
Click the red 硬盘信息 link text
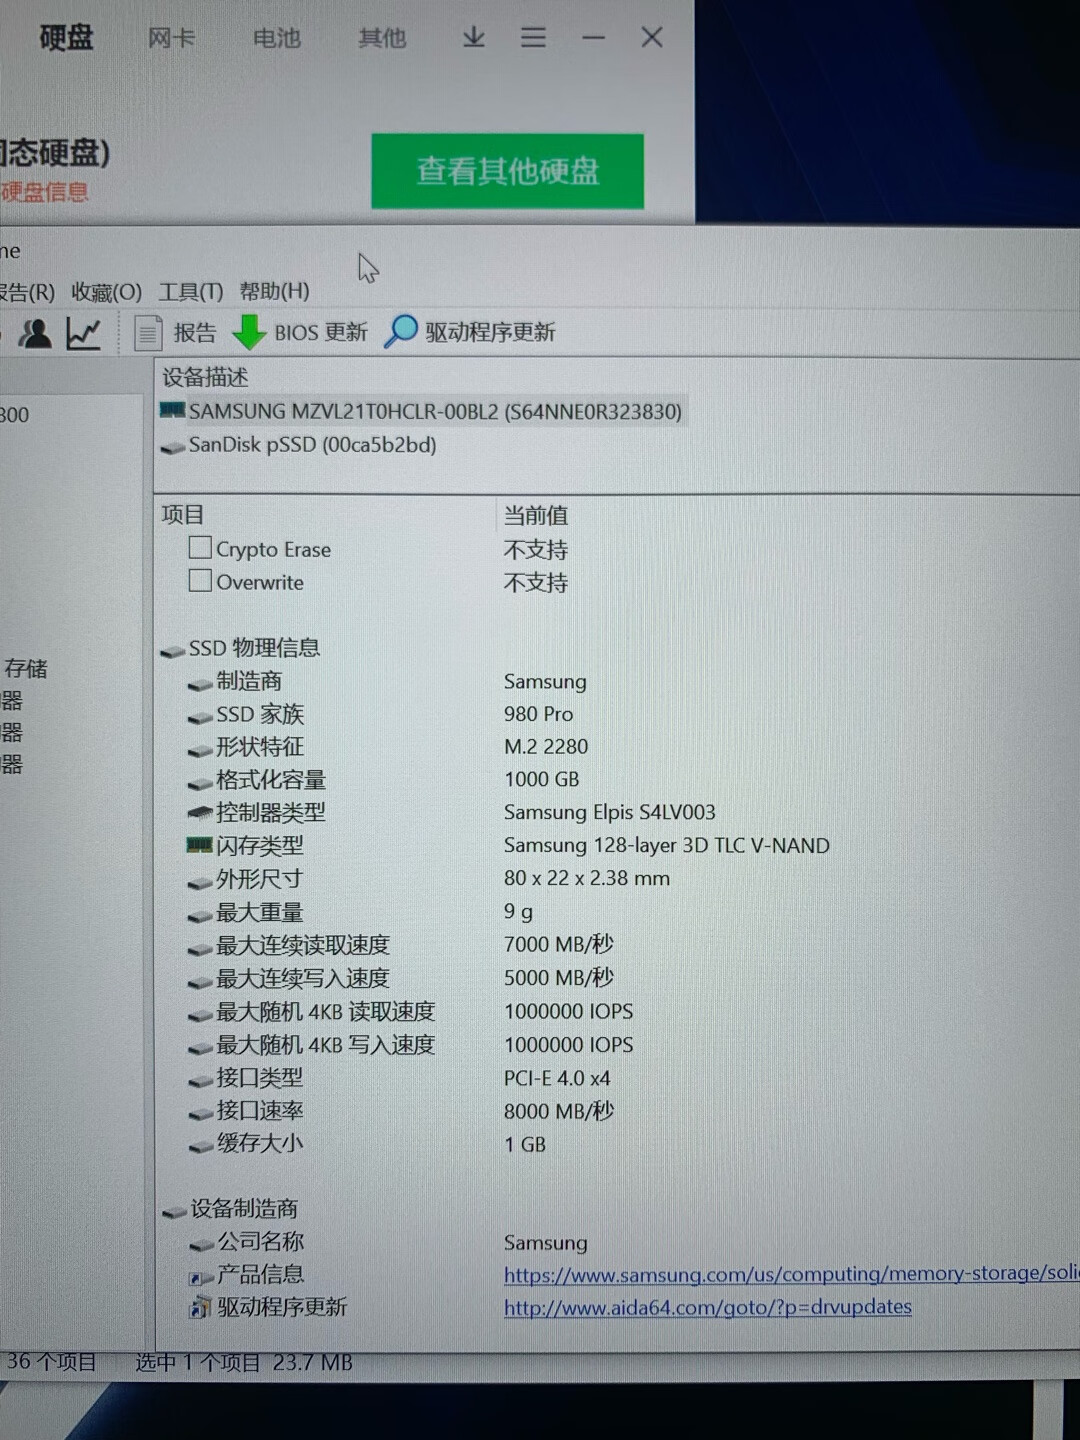click(45, 191)
